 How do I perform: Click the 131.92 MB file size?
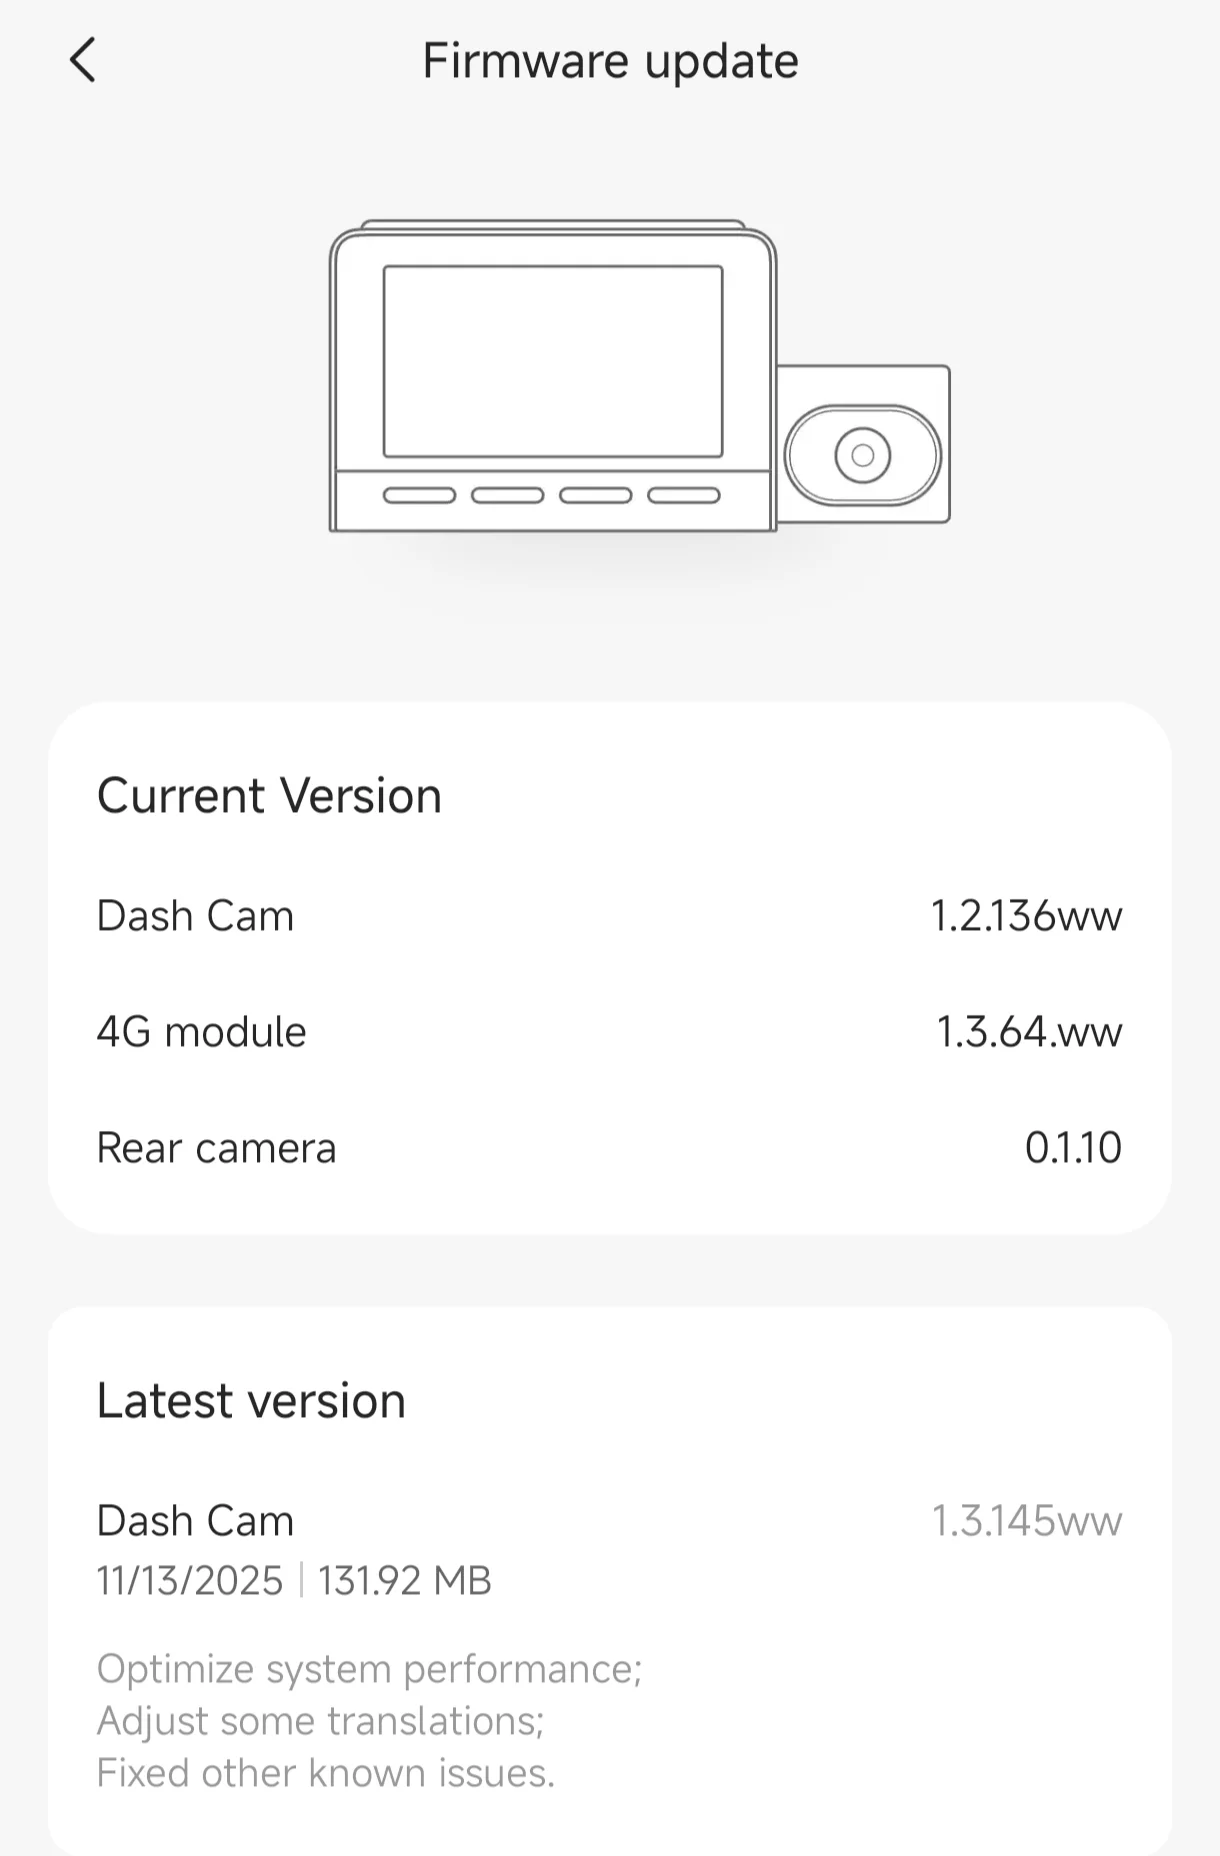pos(405,1581)
